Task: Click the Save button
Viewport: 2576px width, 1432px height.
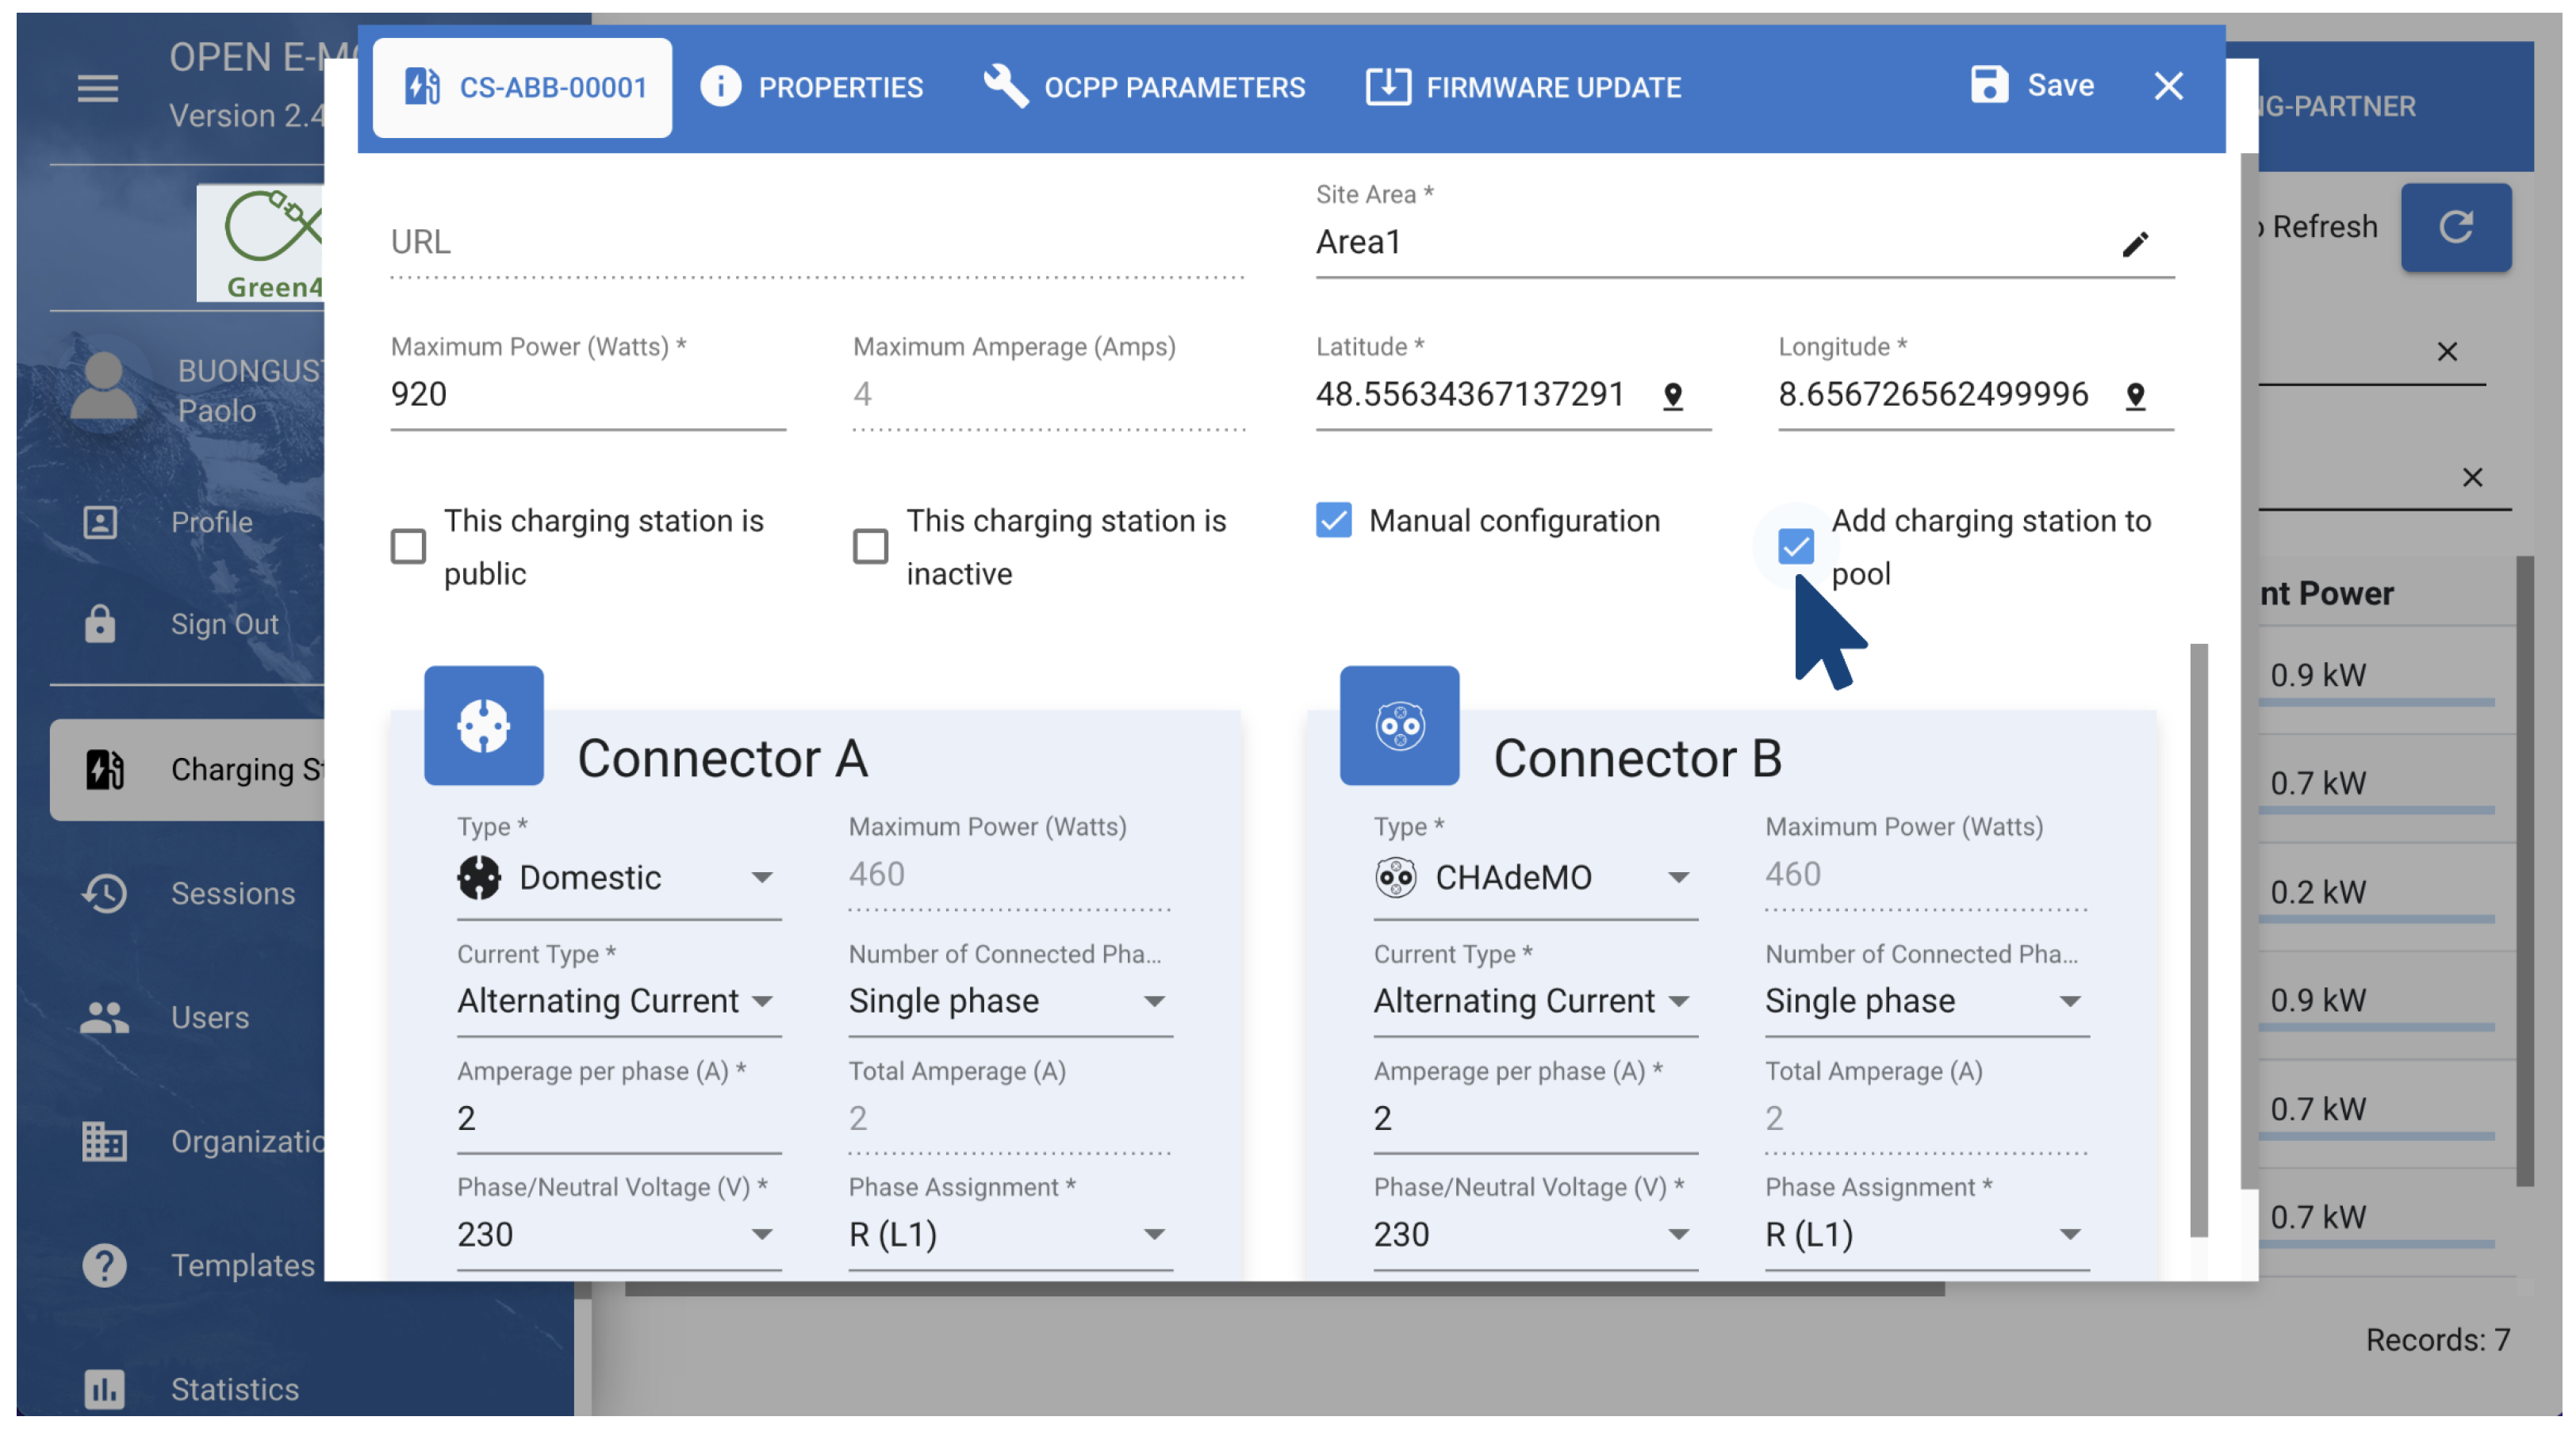Action: point(2031,85)
